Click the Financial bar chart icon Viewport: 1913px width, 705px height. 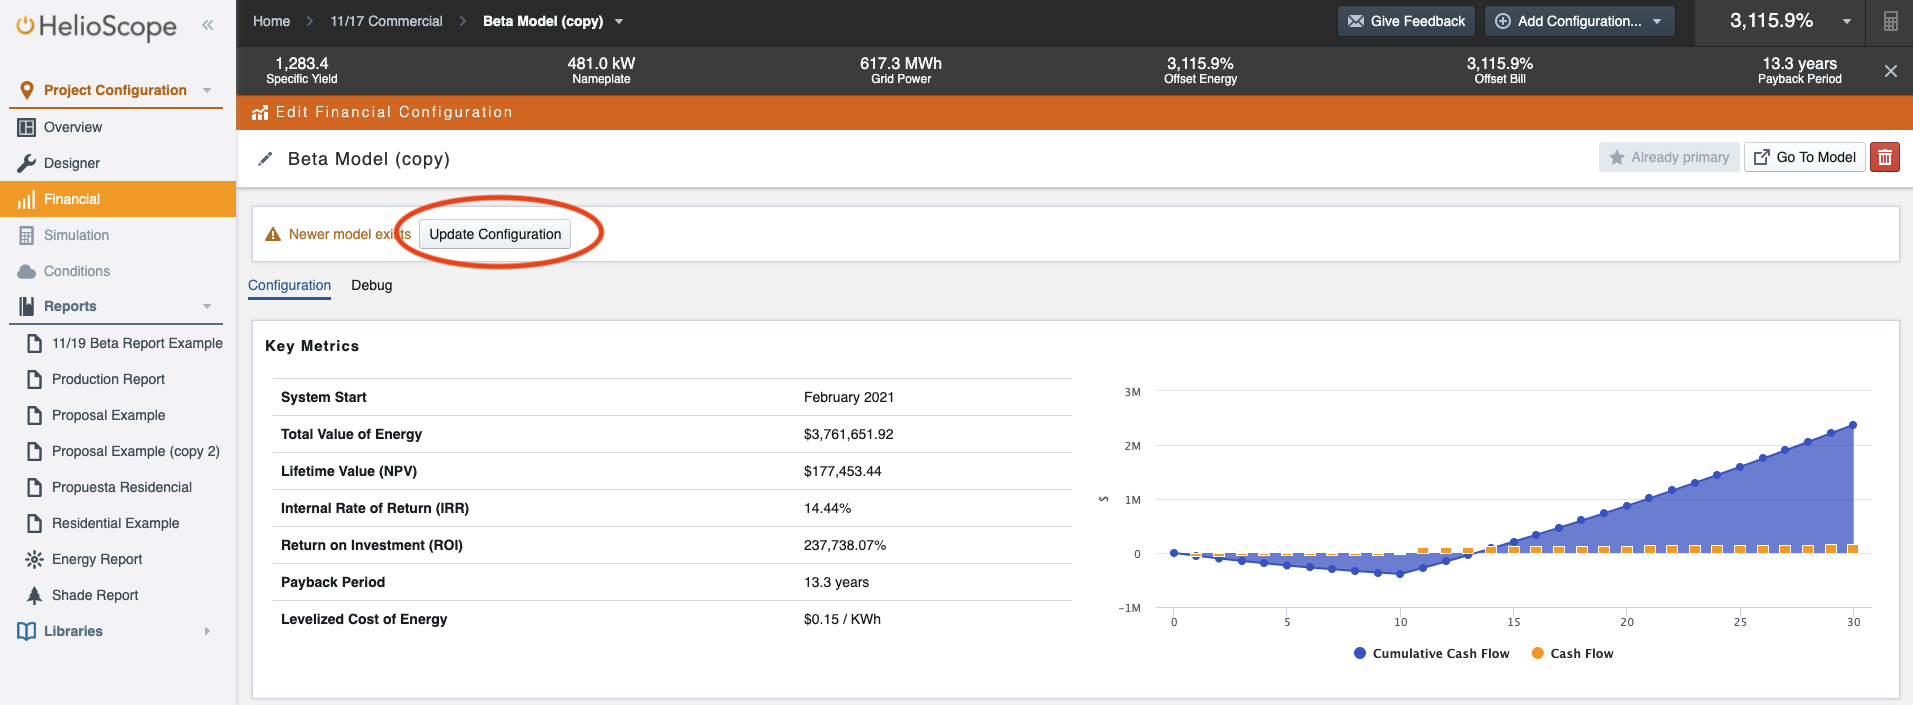[27, 199]
